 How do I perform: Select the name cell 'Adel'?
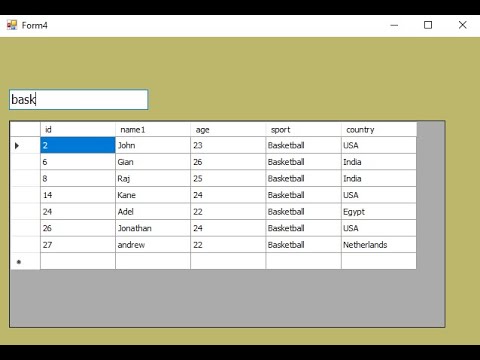coord(153,212)
